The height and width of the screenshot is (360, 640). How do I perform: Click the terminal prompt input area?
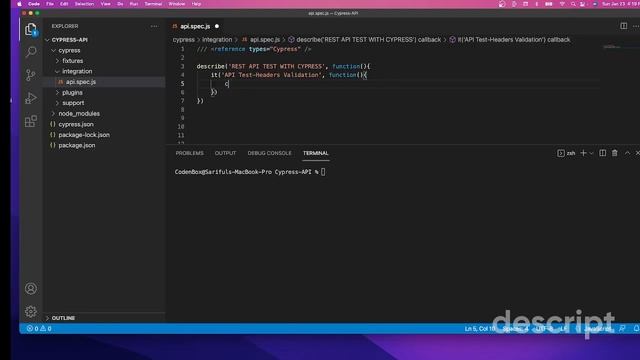coord(323,172)
